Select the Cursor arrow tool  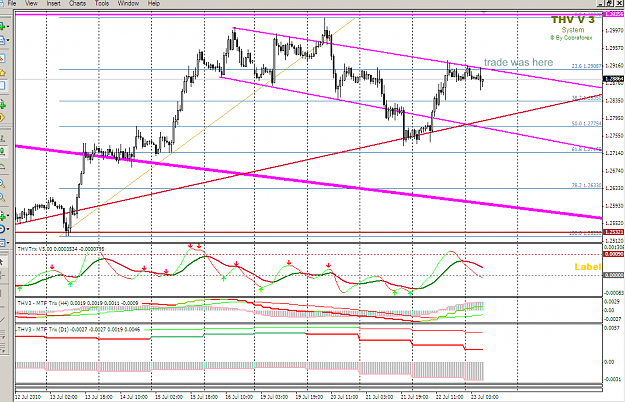pyautogui.click(x=2, y=261)
